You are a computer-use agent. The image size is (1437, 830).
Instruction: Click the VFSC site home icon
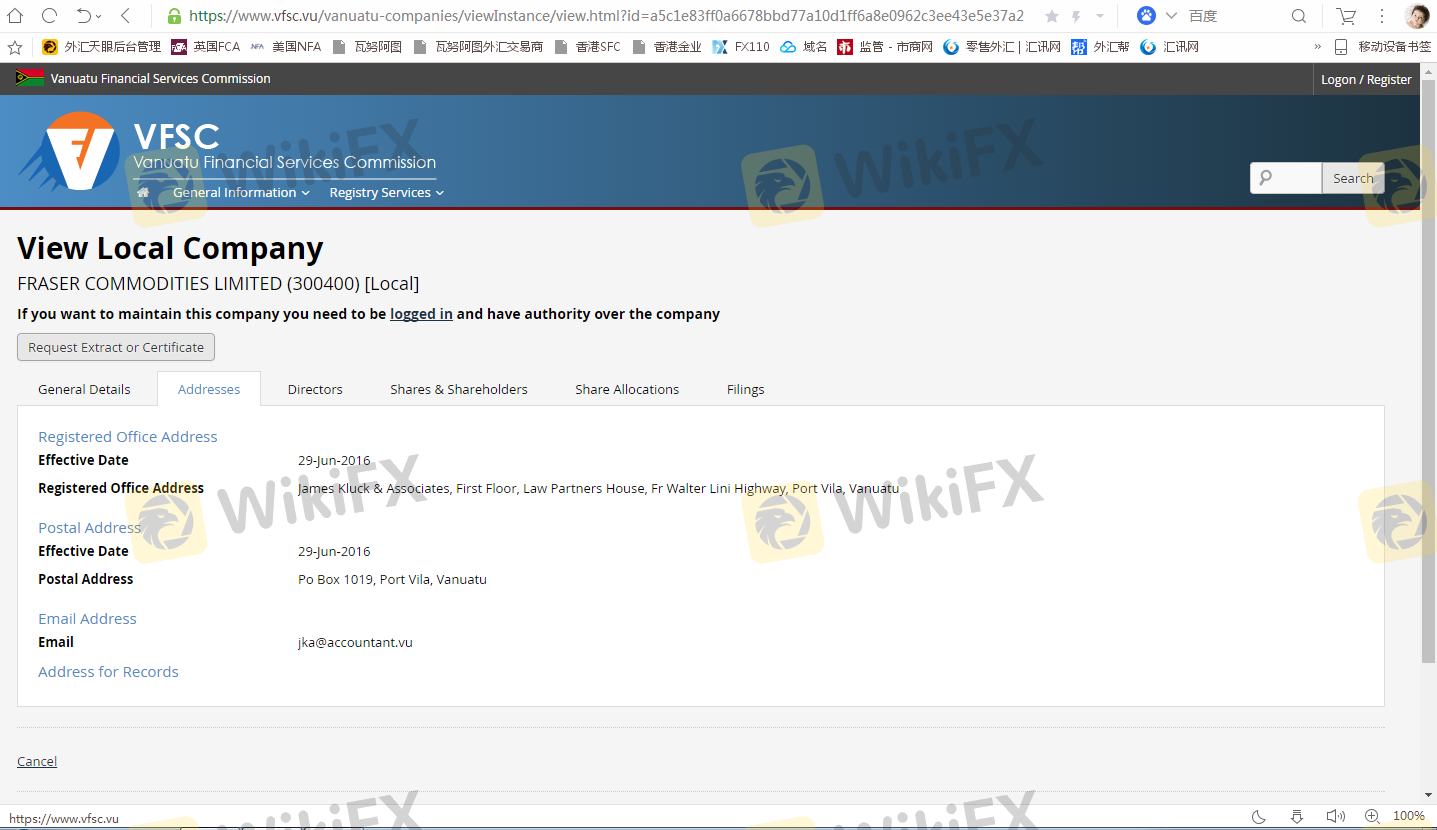tap(143, 193)
